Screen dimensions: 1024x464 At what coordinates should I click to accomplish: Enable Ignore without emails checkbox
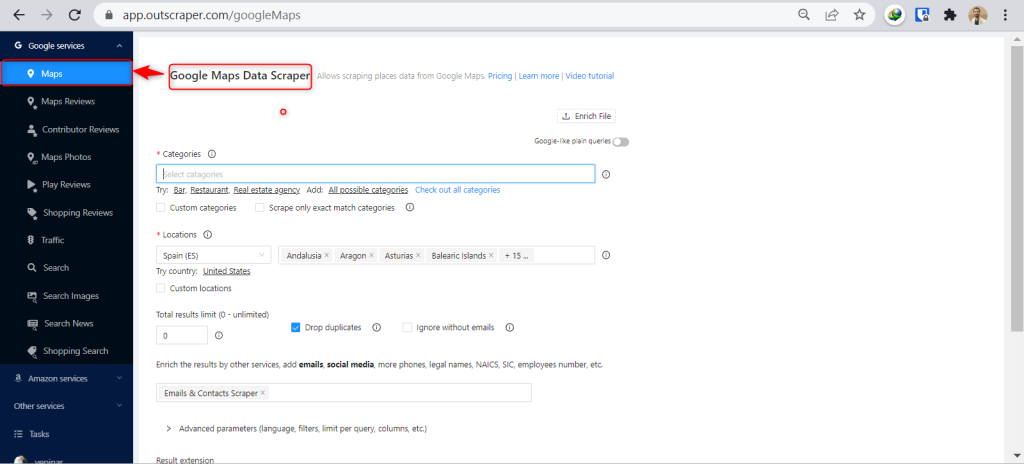pos(407,327)
